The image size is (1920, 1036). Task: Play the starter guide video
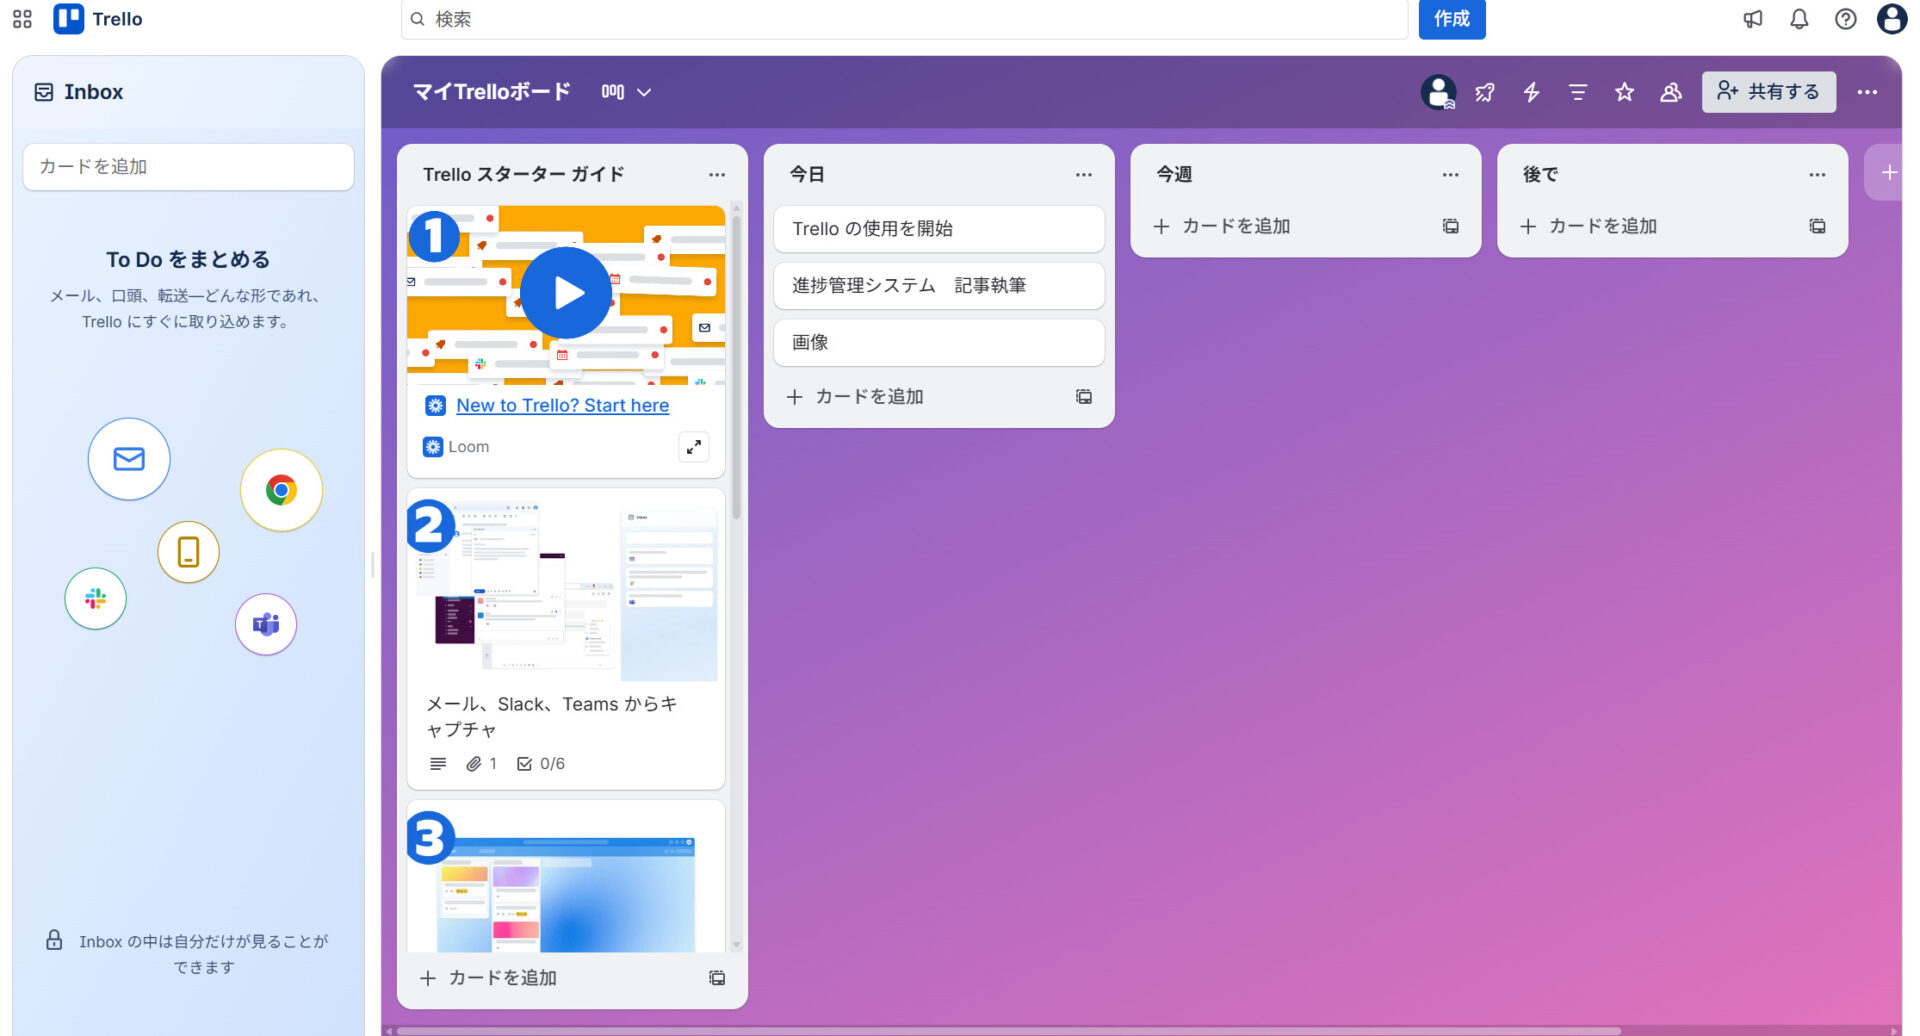click(x=566, y=292)
